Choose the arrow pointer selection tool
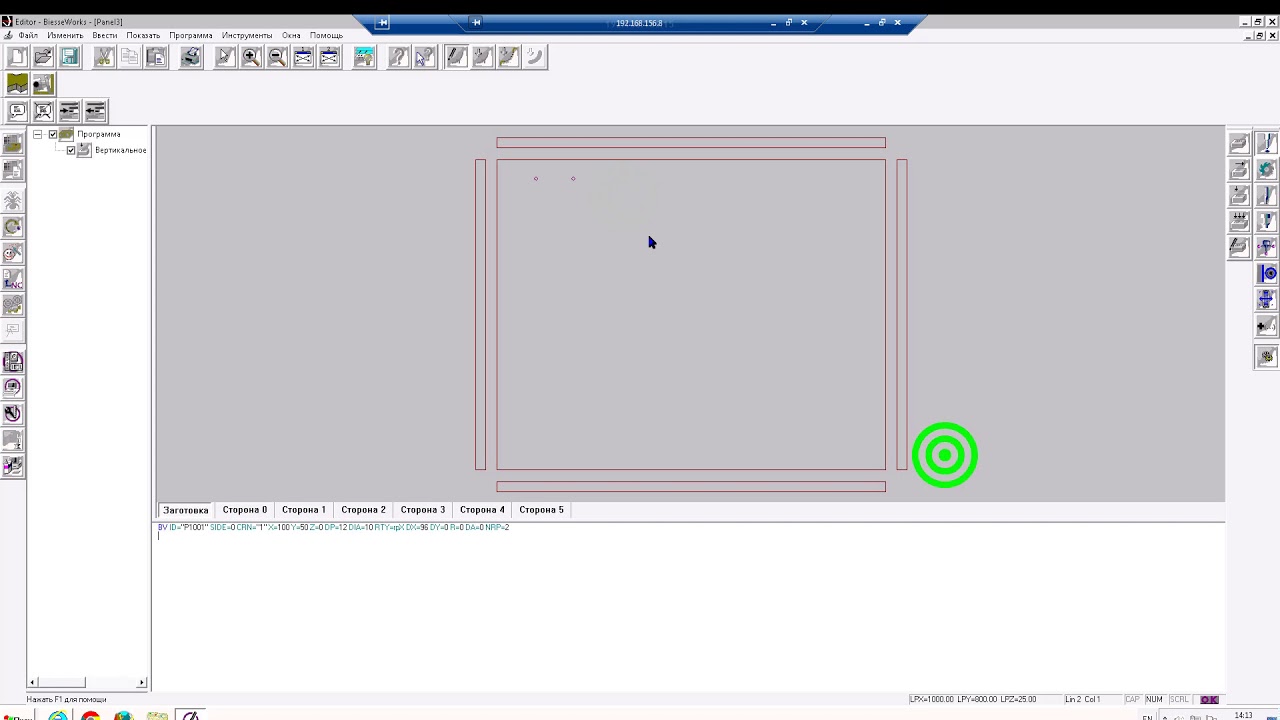 225,57
